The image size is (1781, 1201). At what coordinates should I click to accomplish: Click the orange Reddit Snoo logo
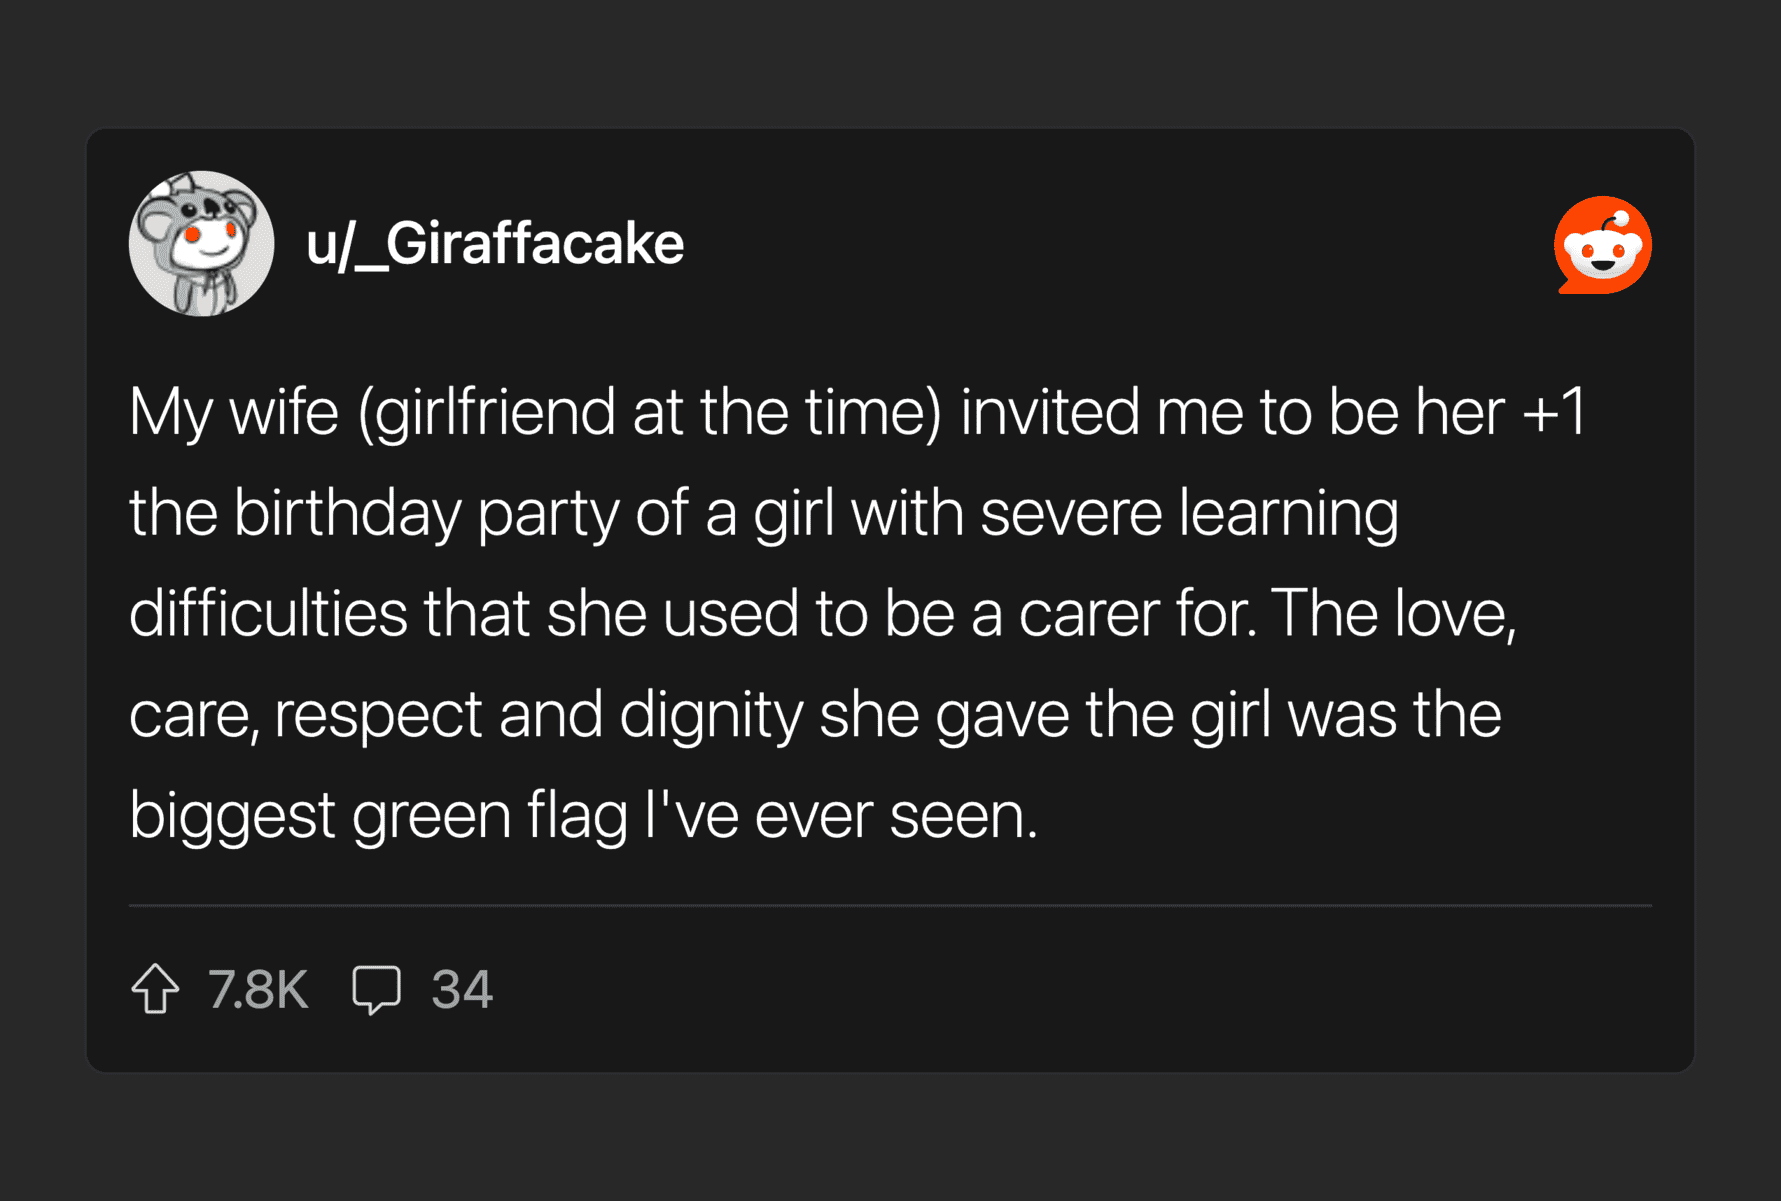[x=1602, y=245]
